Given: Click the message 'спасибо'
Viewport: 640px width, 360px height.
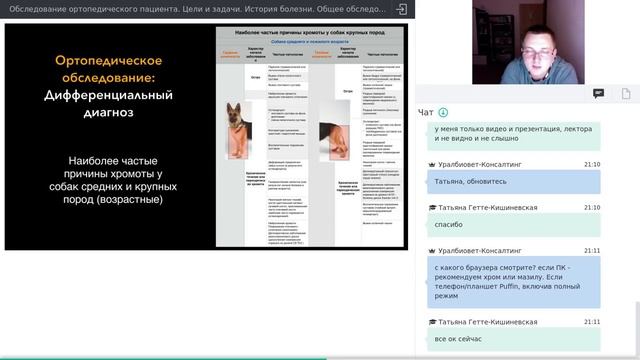Looking at the screenshot, I should pos(513,225).
